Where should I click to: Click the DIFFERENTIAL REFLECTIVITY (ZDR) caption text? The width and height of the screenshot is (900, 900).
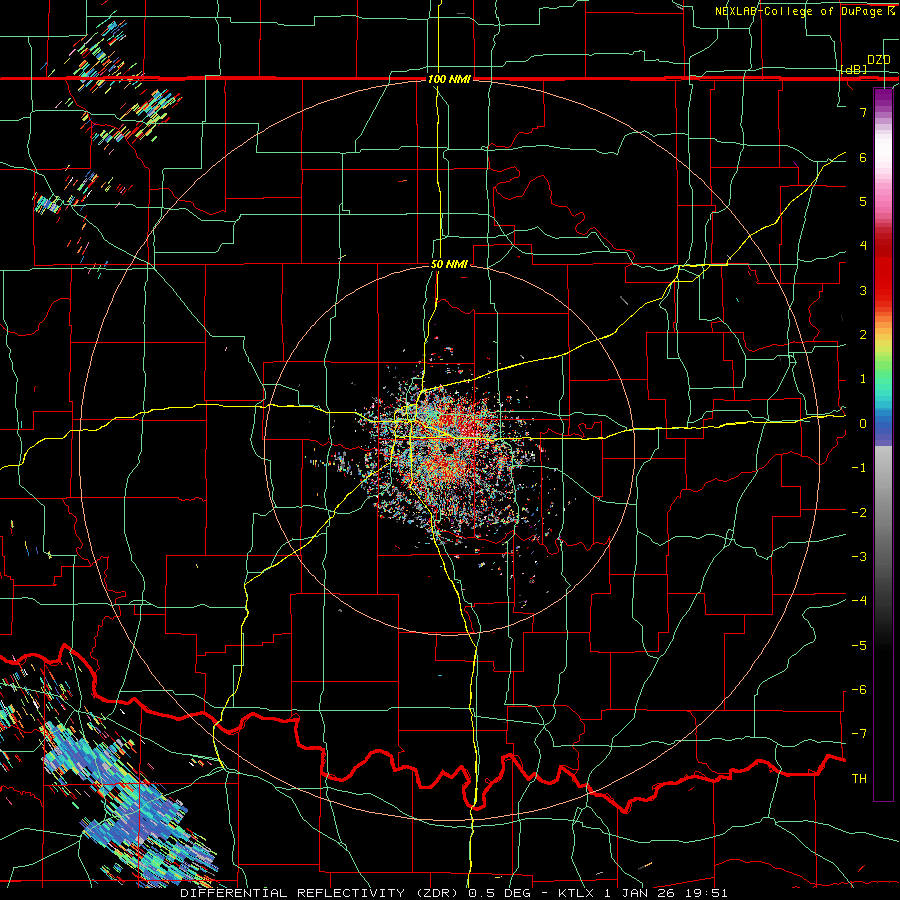coord(321,893)
